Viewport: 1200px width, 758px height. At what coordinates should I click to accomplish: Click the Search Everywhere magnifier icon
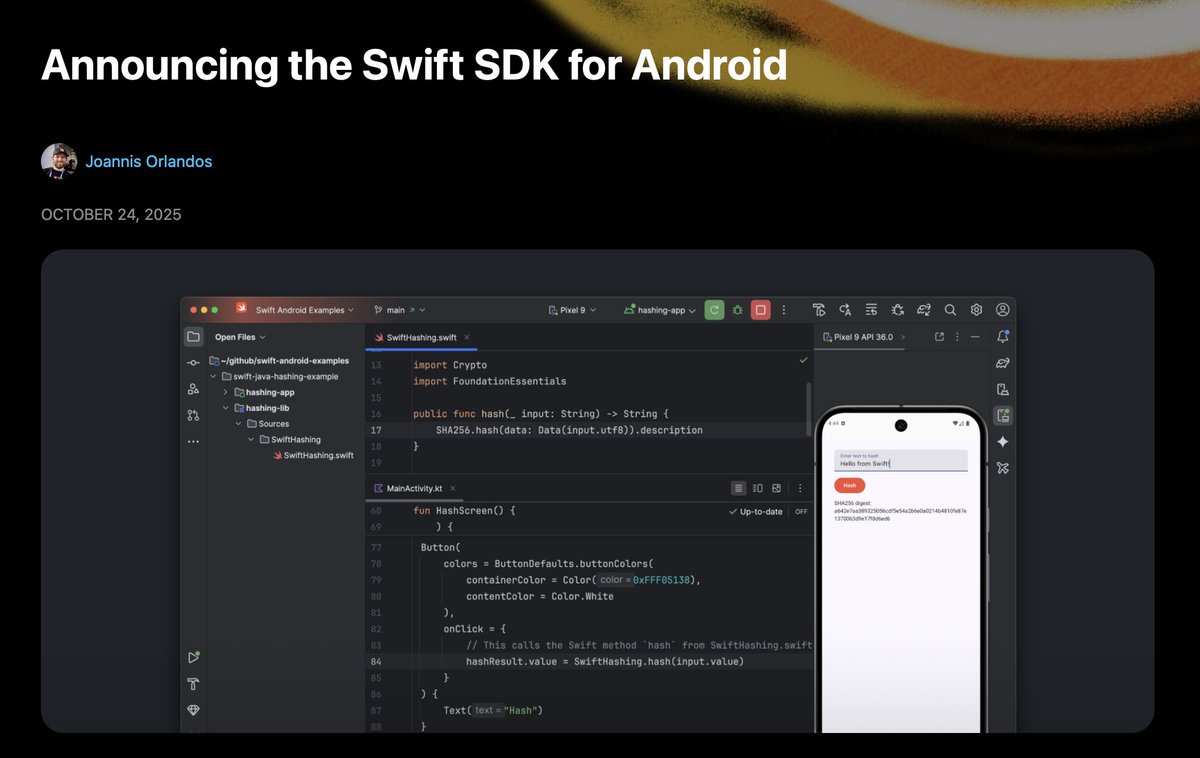tap(950, 310)
